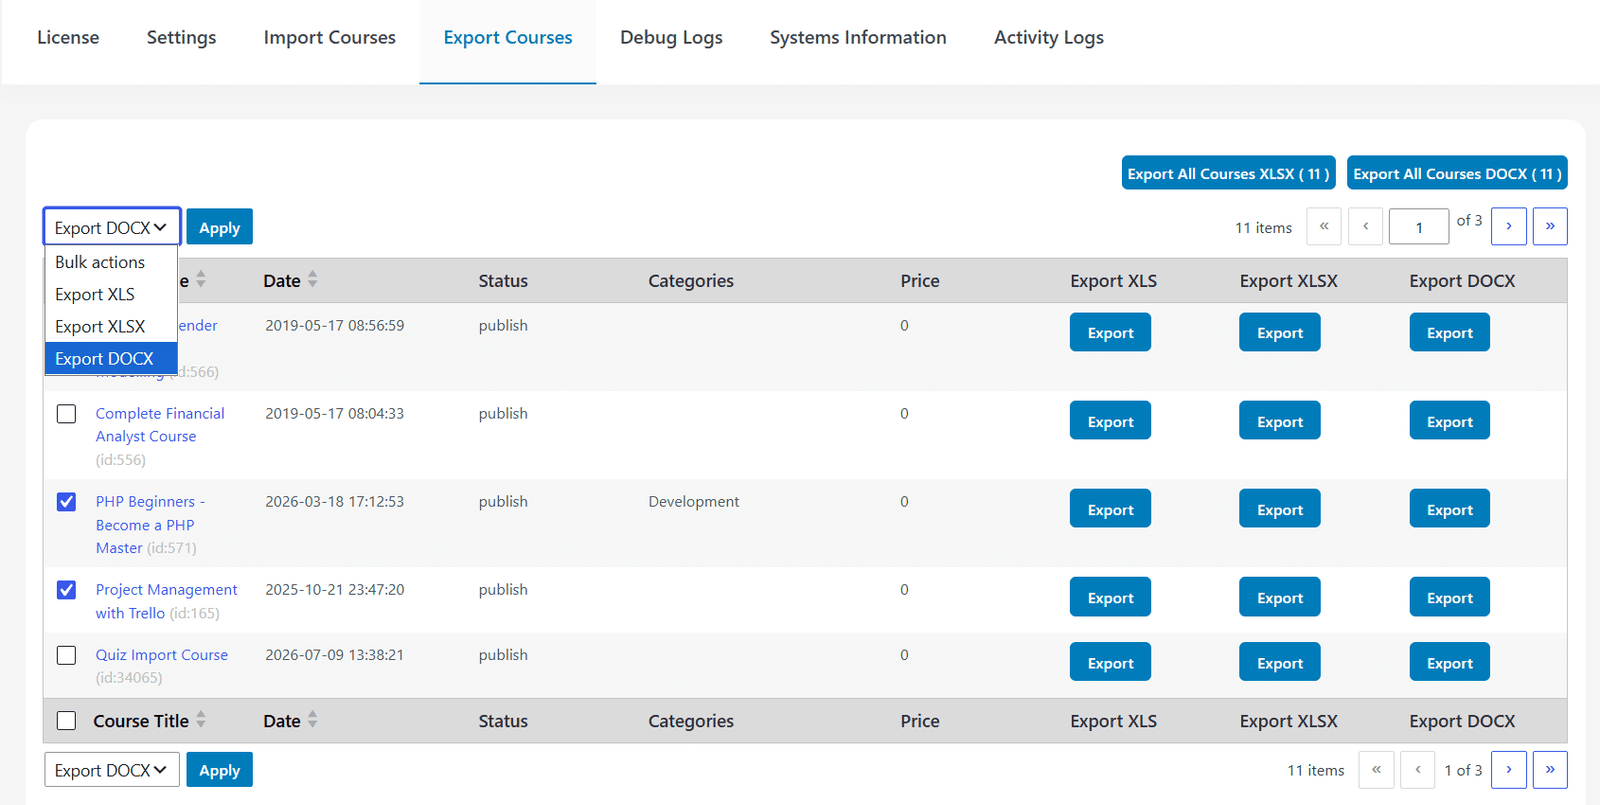Go to first page in top pagination
Image resolution: width=1600 pixels, height=805 pixels.
tap(1324, 226)
